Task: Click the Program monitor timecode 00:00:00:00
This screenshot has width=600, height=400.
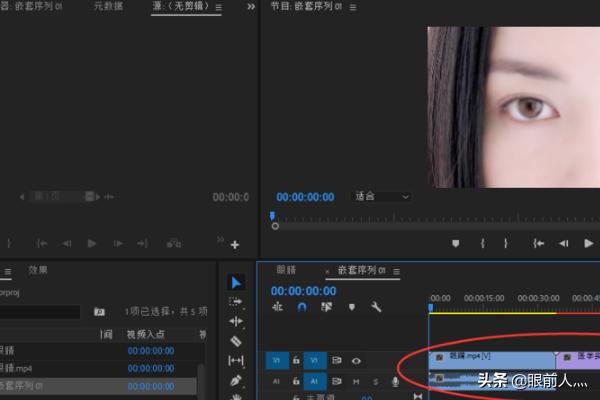Action: [x=305, y=197]
